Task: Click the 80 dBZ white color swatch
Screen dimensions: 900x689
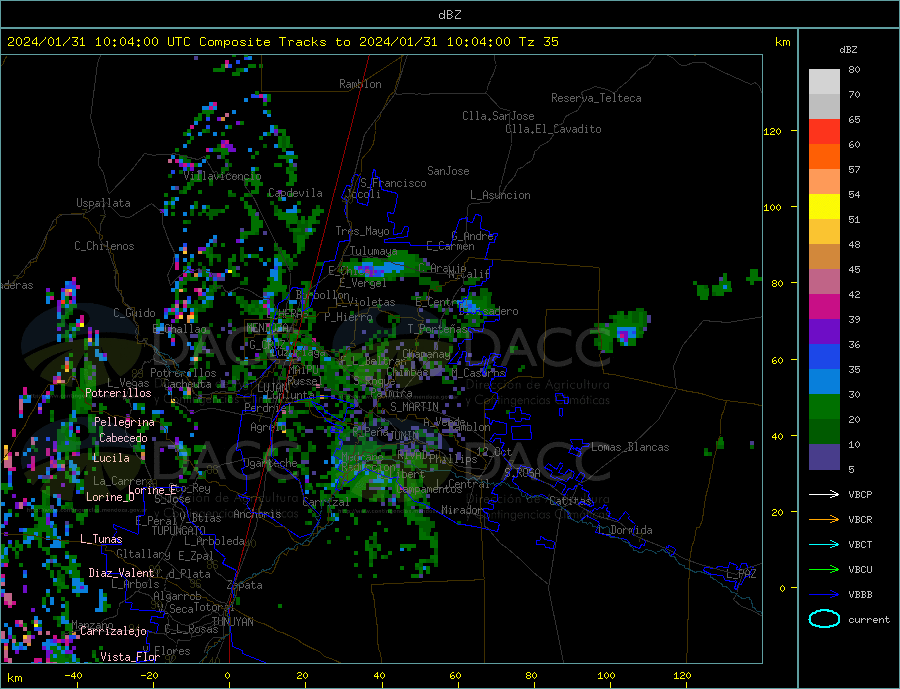Action: coord(824,82)
